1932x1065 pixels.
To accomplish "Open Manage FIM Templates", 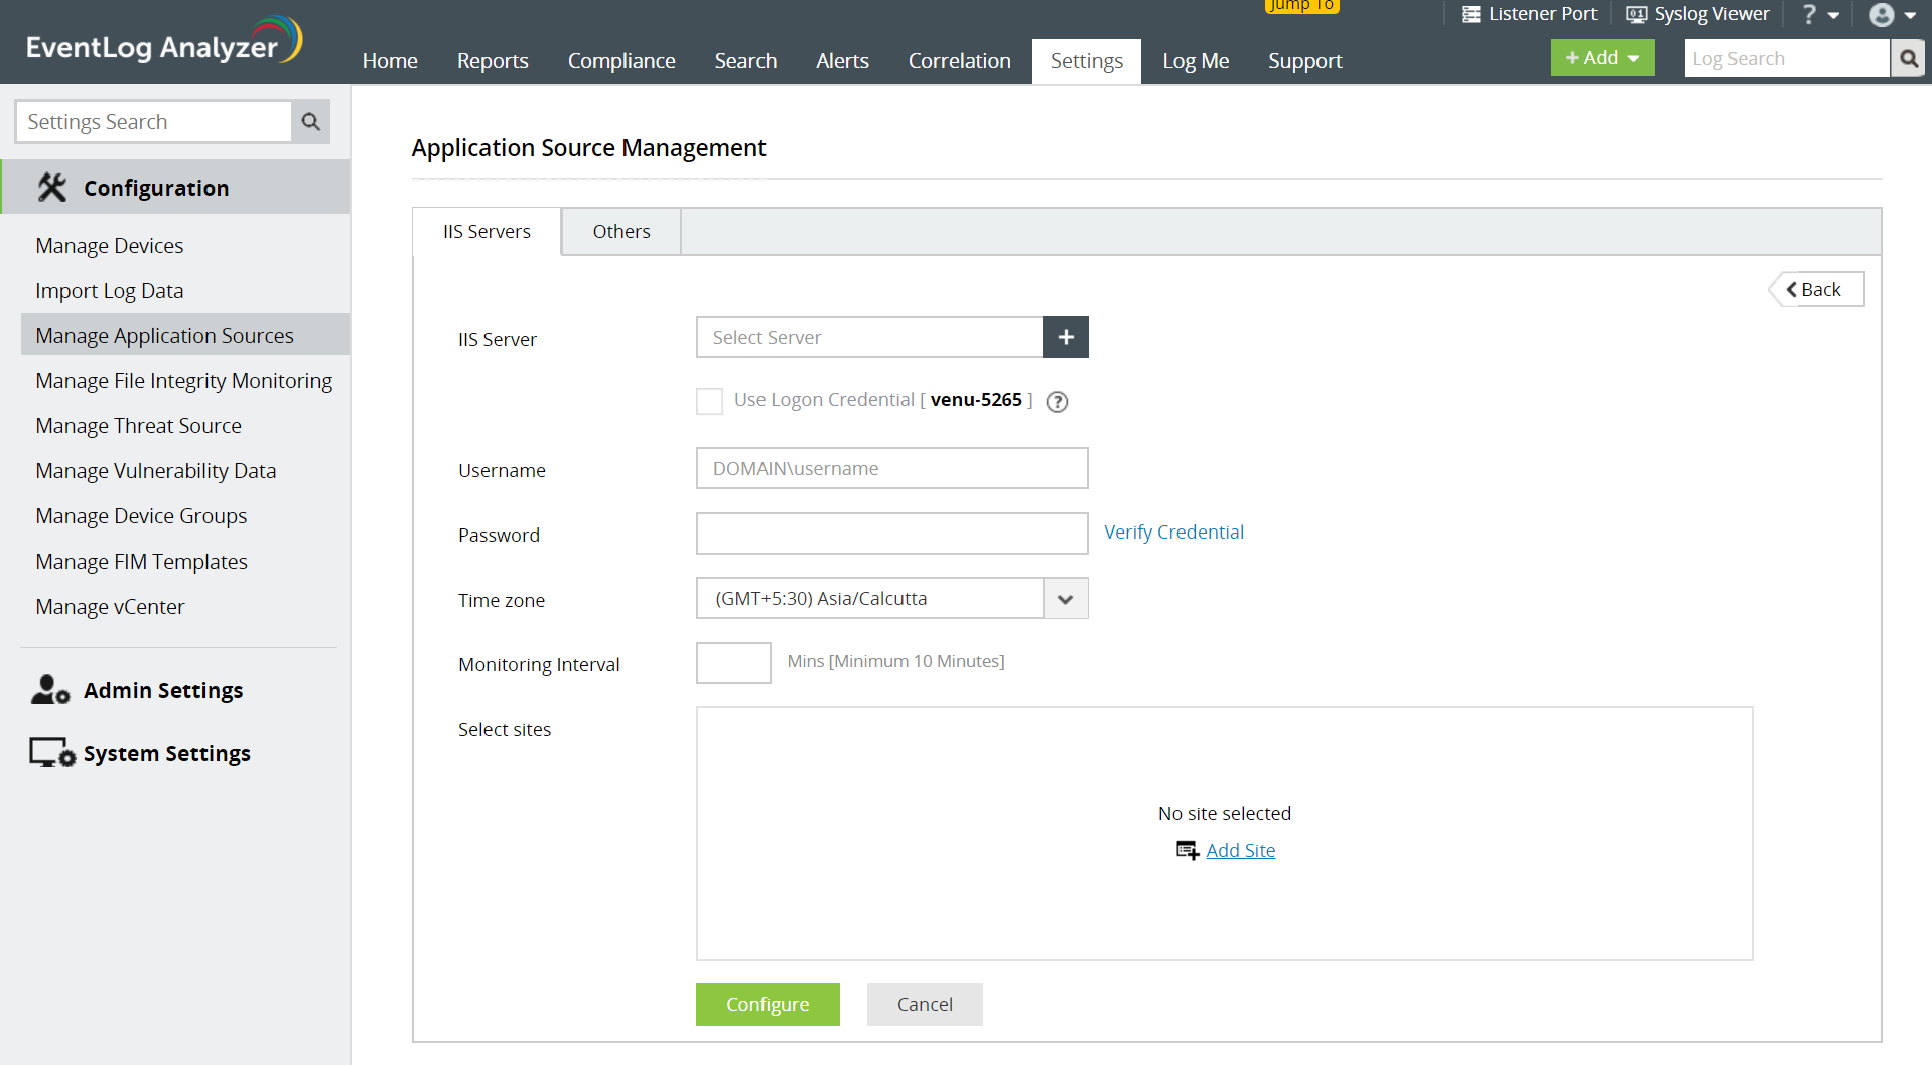I will [x=141, y=562].
